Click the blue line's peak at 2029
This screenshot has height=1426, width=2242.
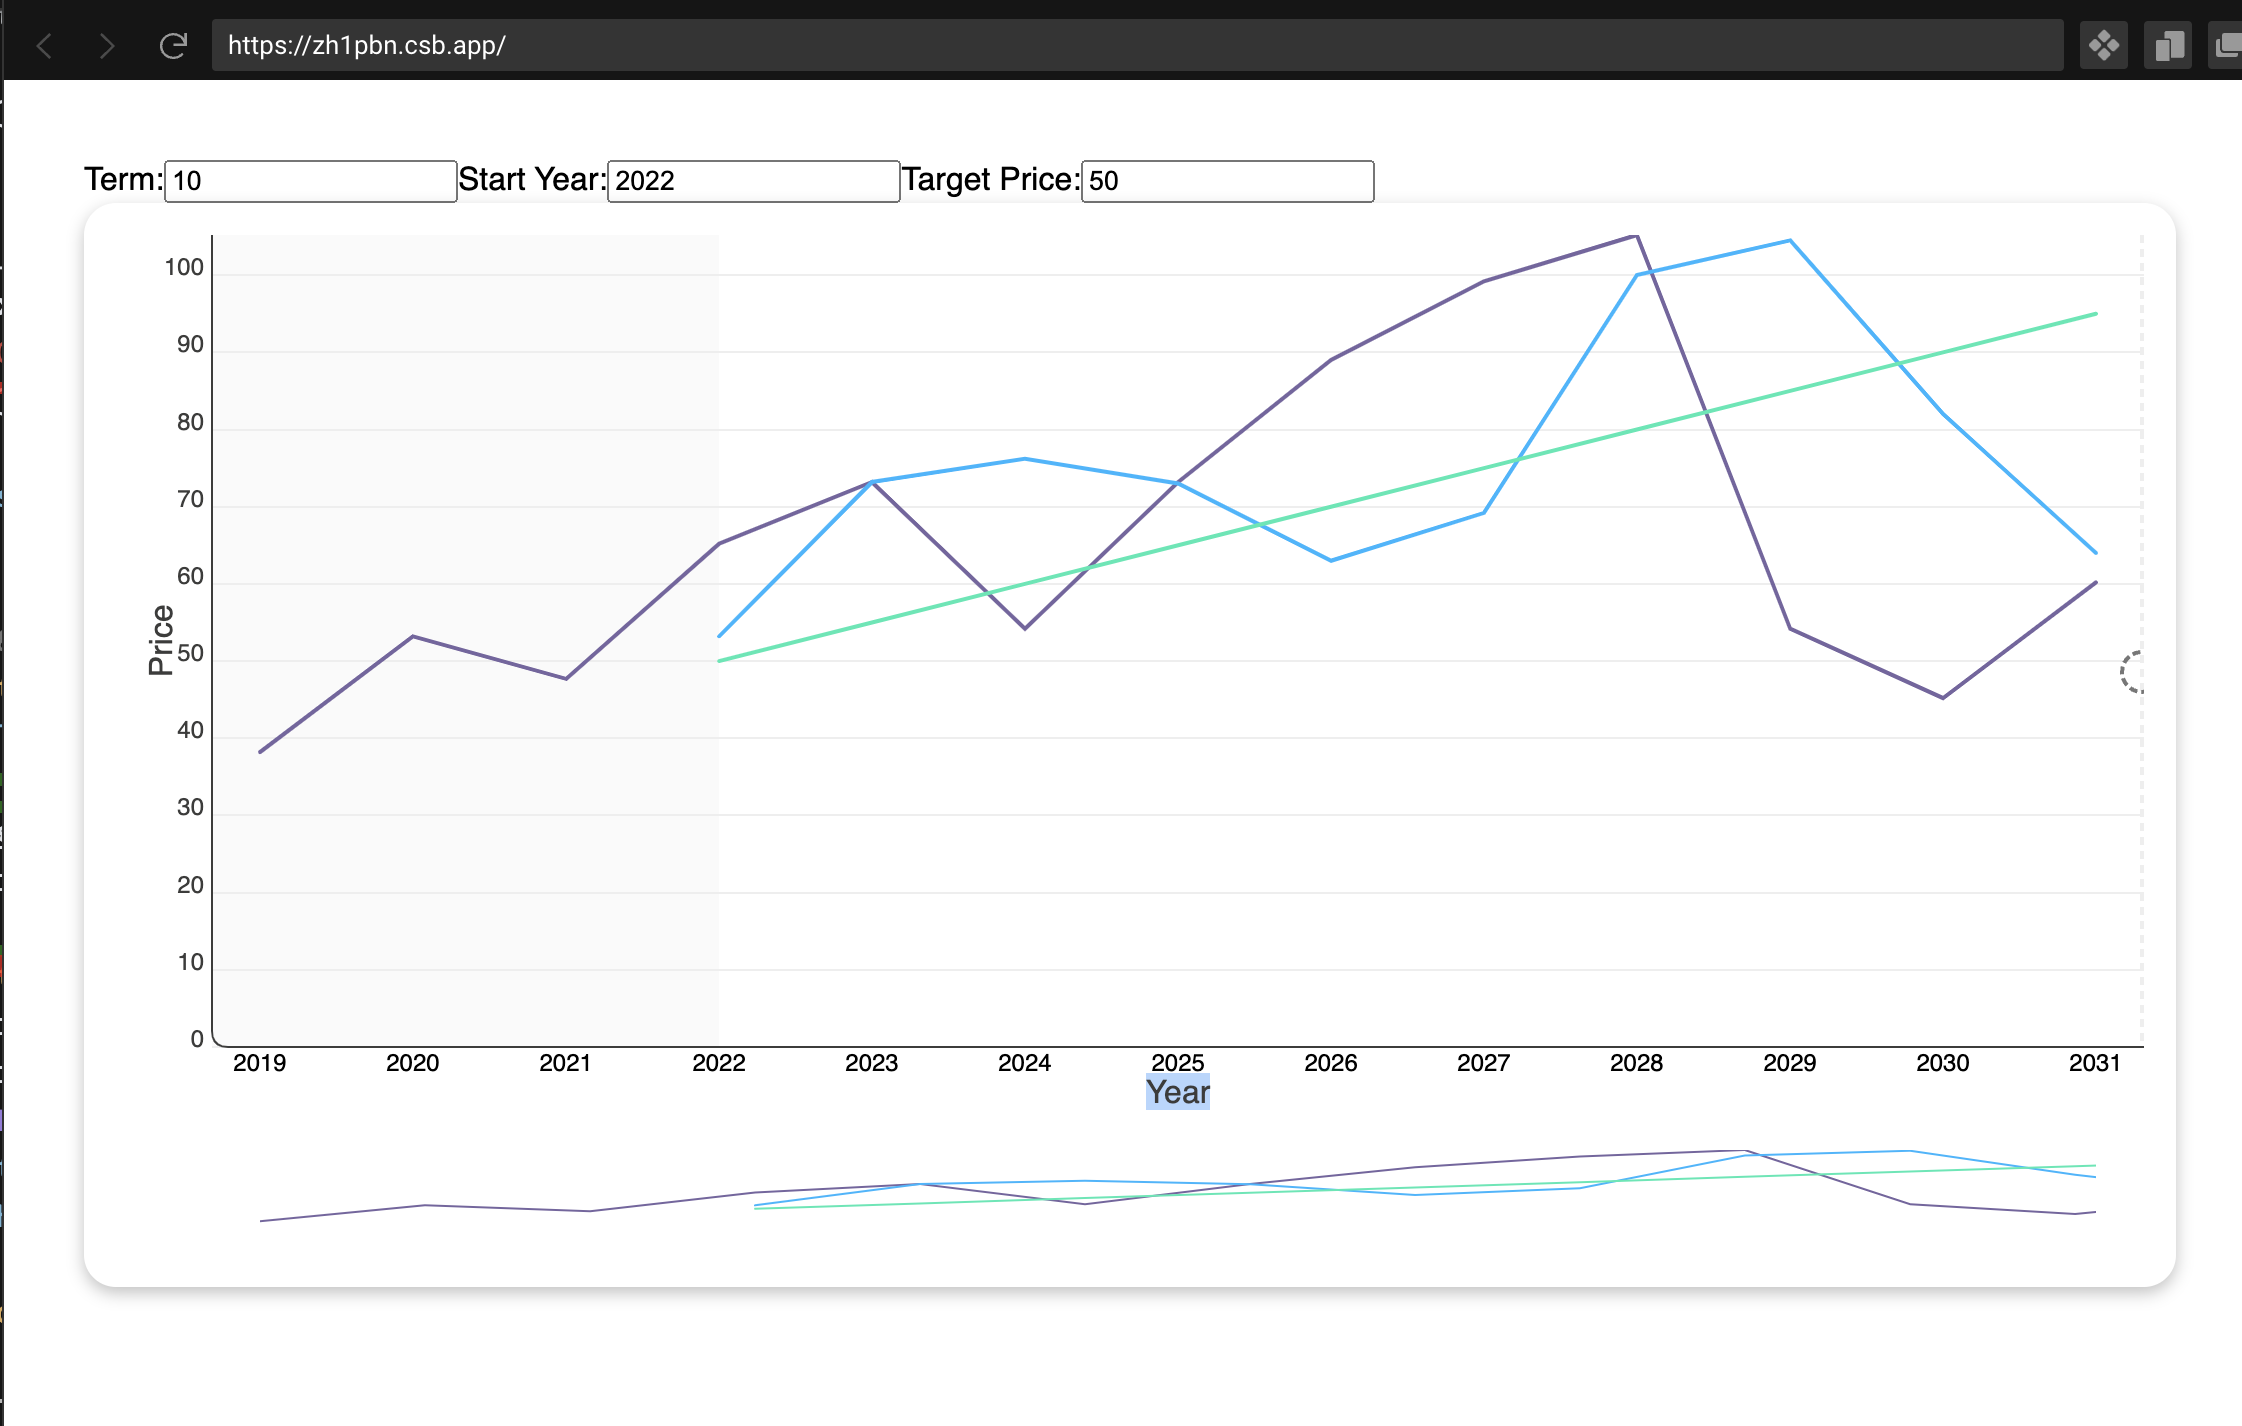[x=1789, y=241]
